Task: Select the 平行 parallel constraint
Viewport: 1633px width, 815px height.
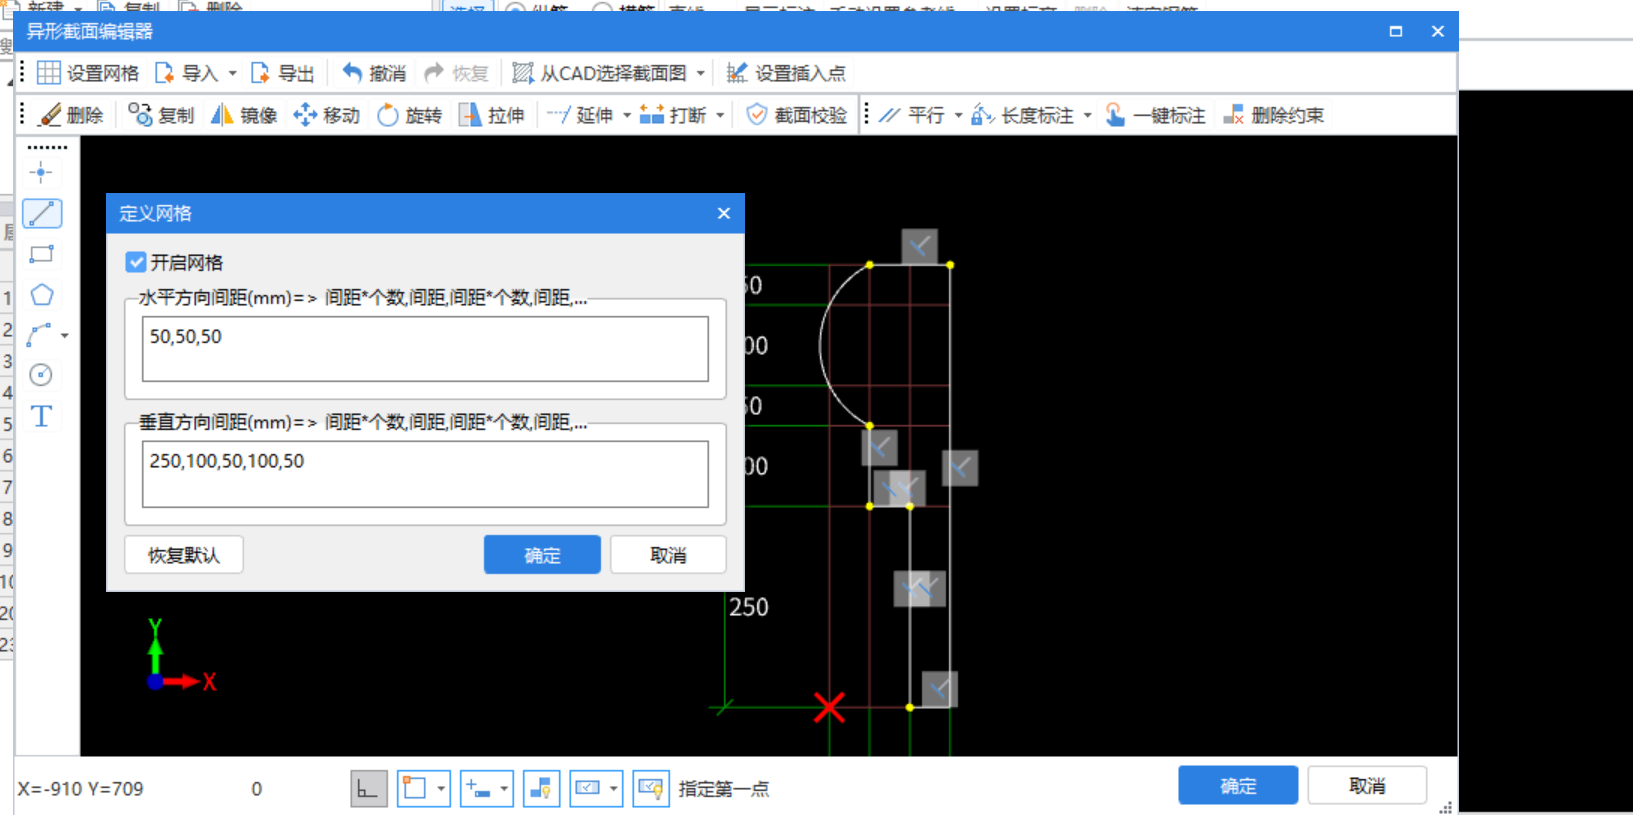Action: (x=912, y=115)
